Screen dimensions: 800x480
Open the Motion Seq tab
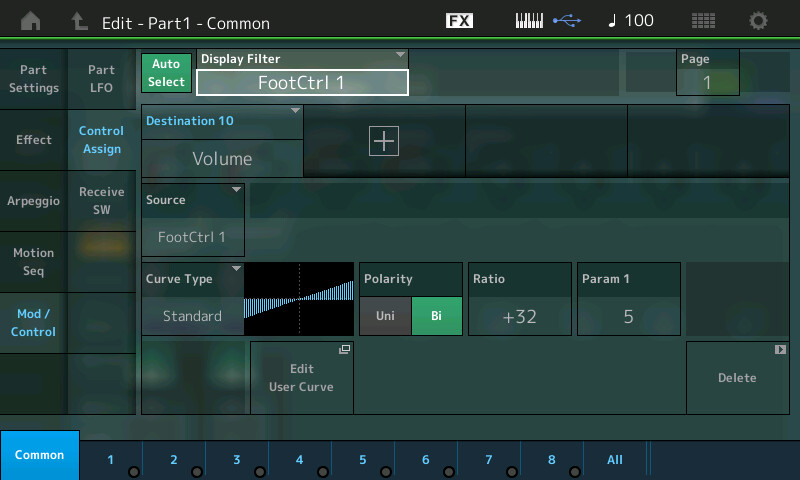pos(34,262)
